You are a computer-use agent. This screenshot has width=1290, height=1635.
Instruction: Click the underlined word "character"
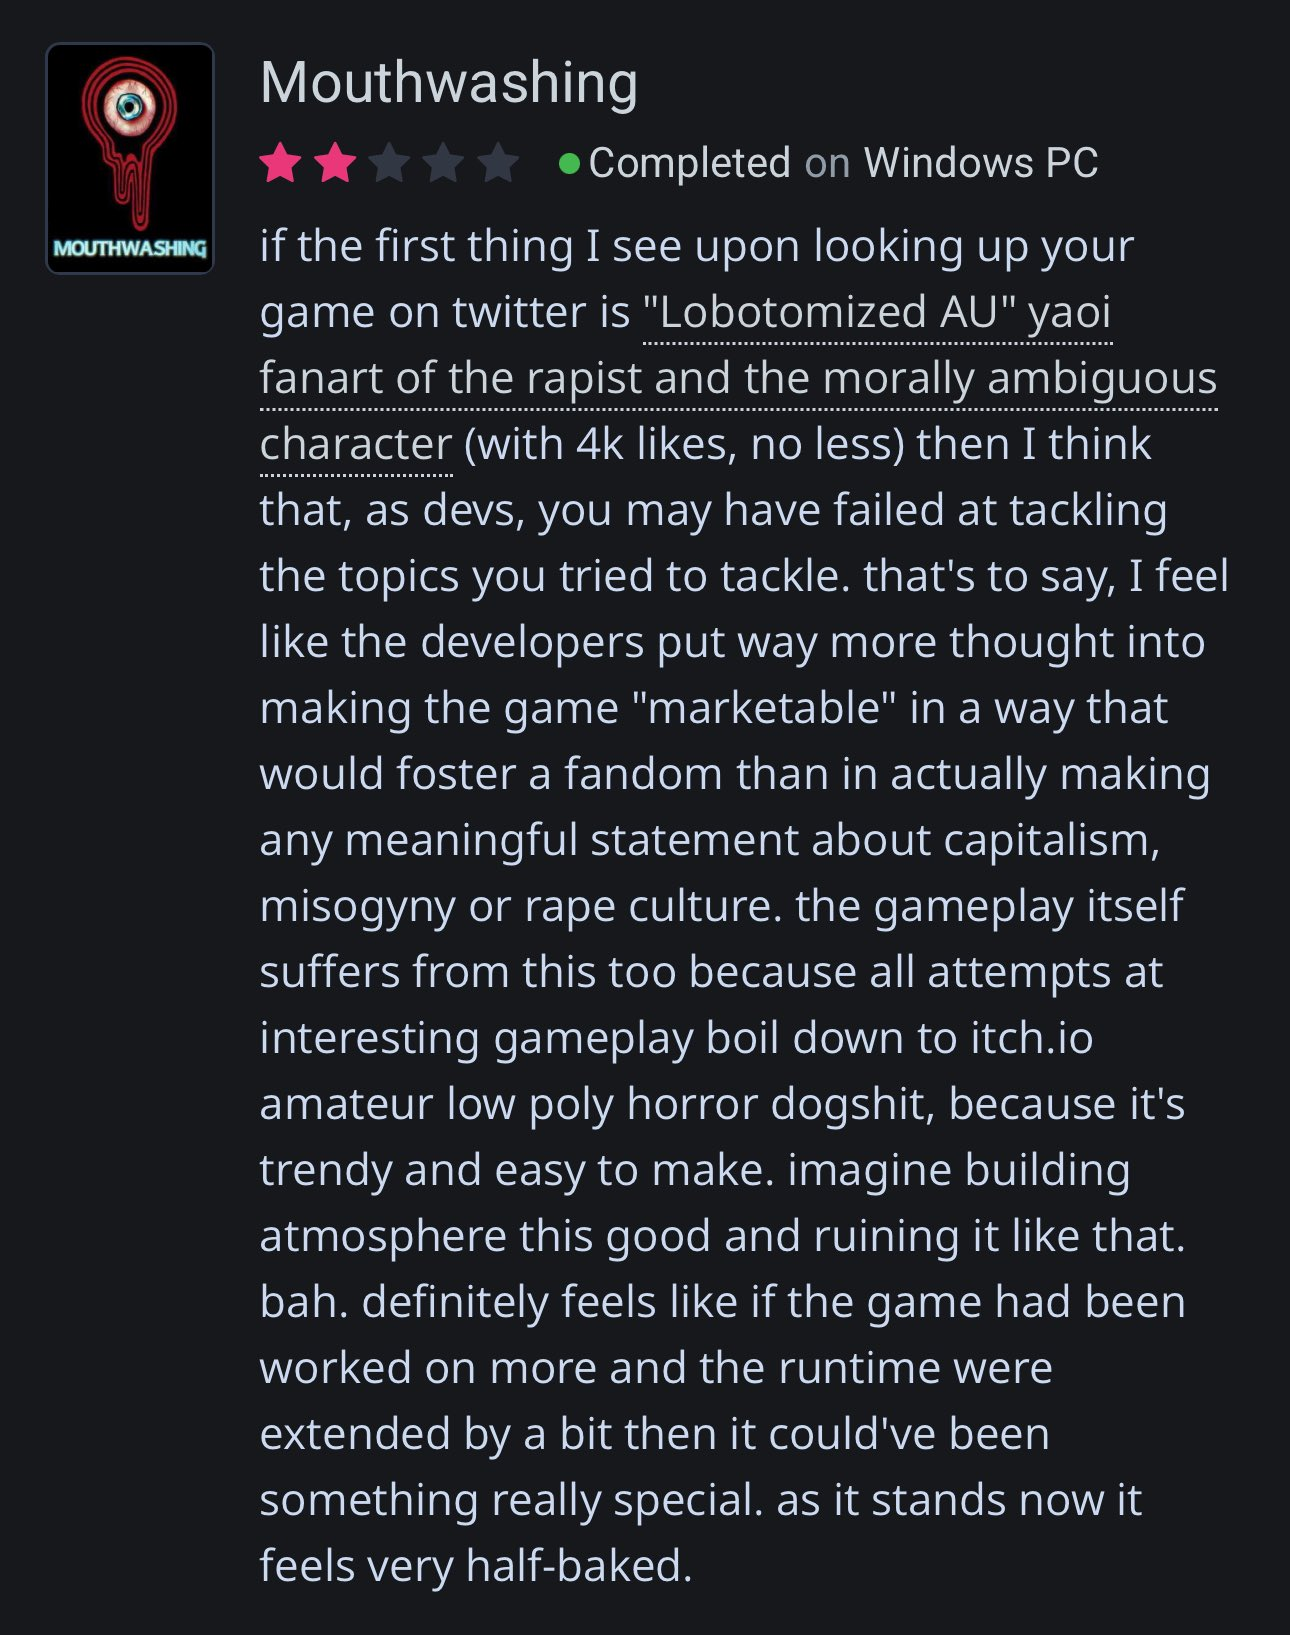(356, 444)
